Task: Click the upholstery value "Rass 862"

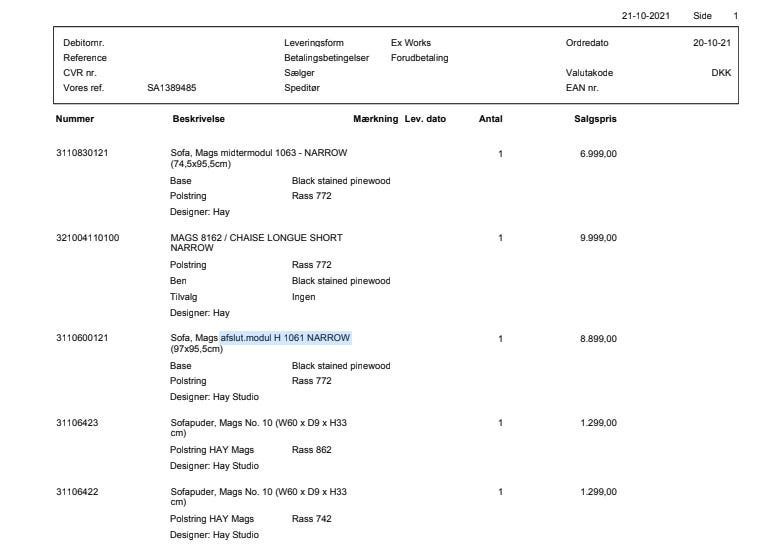Action: point(311,450)
